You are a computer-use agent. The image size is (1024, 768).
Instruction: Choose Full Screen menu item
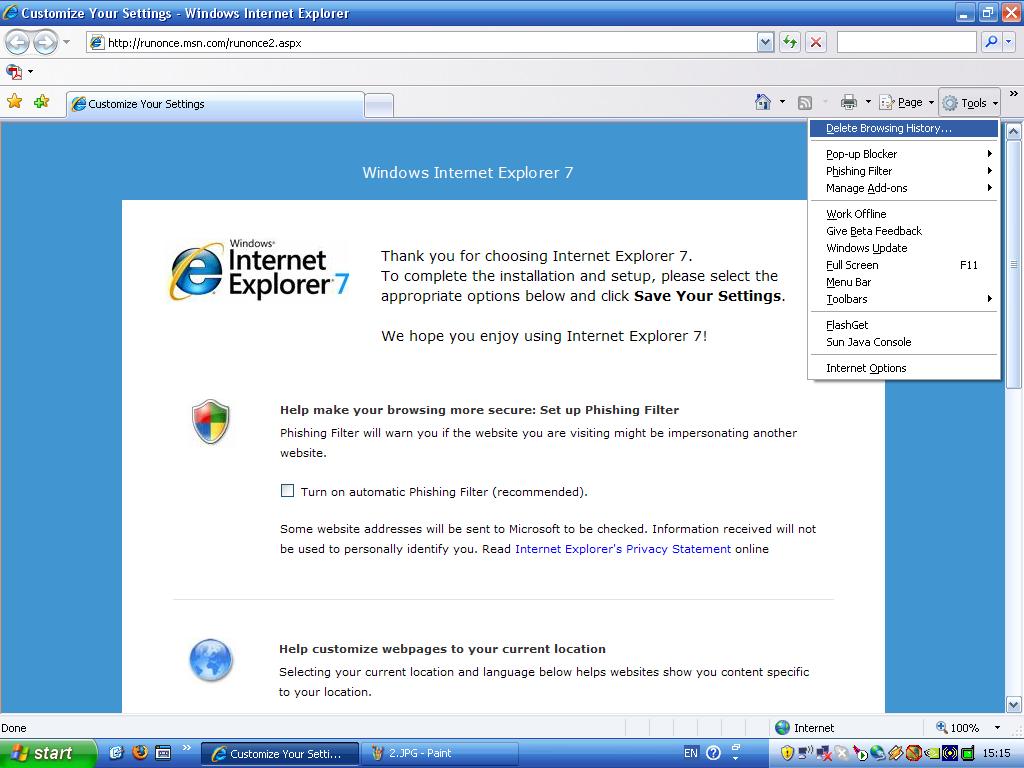[x=904, y=265]
